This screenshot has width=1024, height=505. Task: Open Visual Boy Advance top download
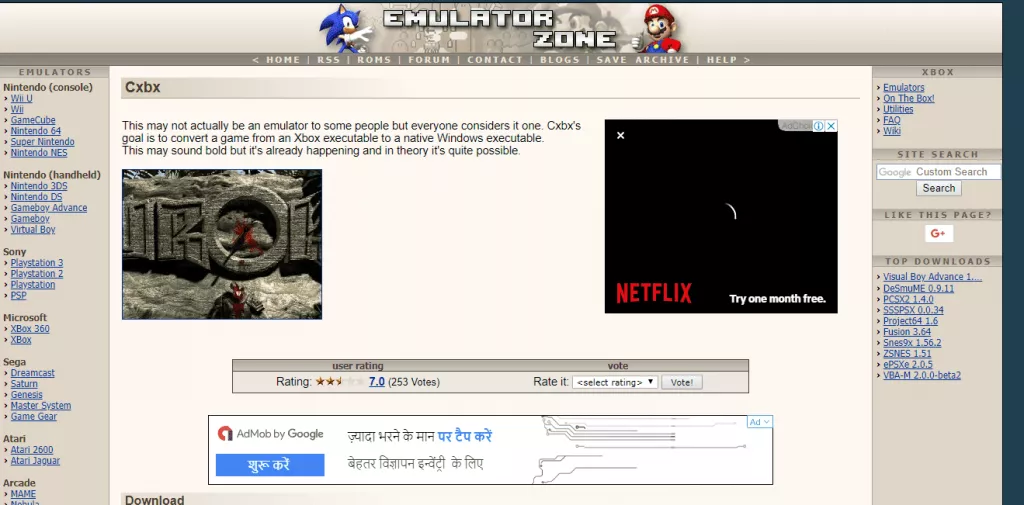coord(933,277)
